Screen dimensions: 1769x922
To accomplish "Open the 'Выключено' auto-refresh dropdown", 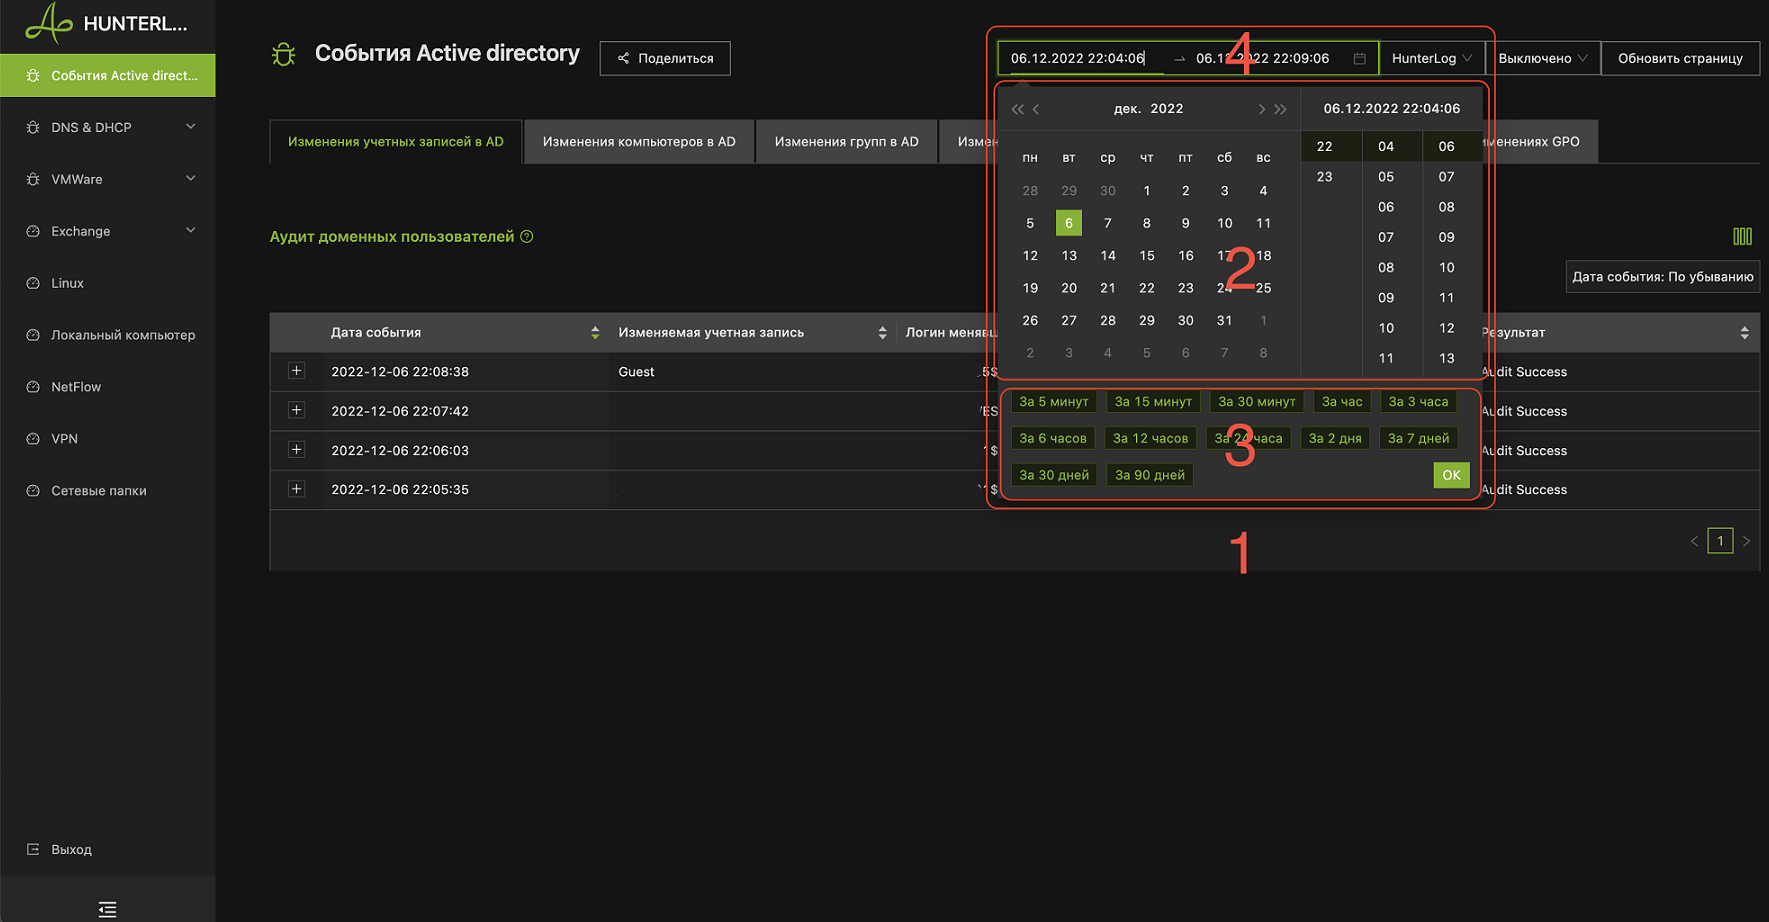I will pyautogui.click(x=1542, y=58).
